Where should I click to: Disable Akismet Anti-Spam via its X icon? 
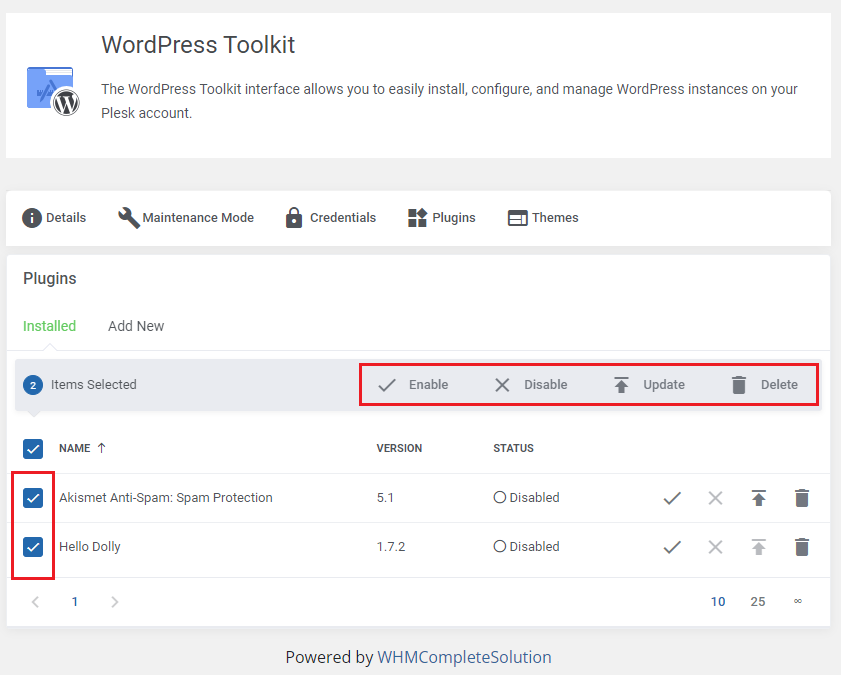click(x=715, y=498)
